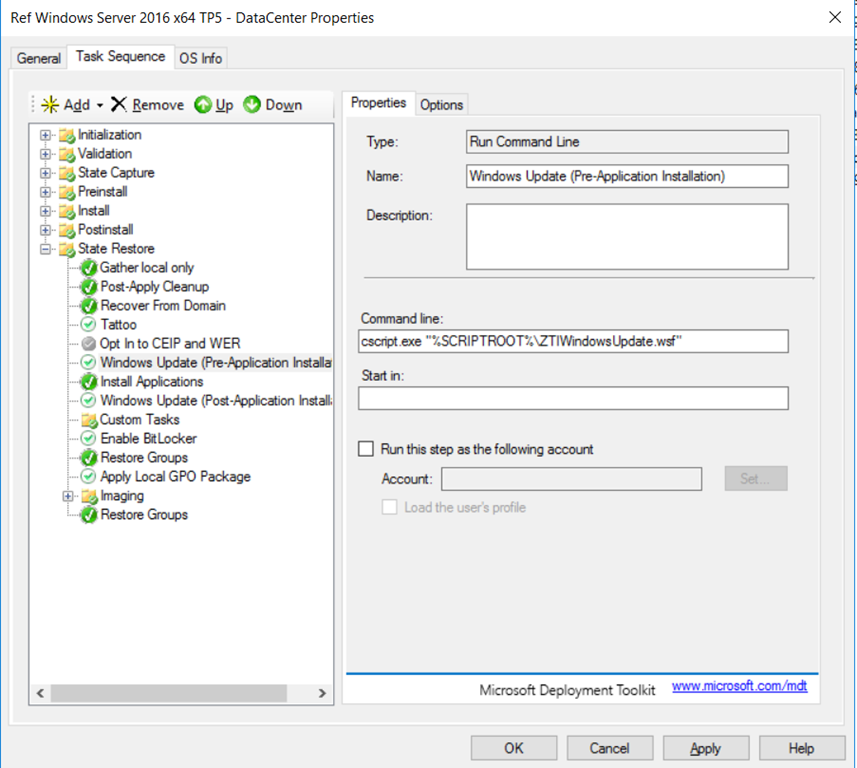Screen dimensions: 857x768
Task: Click the Custom Tasks folder icon
Action: pyautogui.click(x=89, y=420)
